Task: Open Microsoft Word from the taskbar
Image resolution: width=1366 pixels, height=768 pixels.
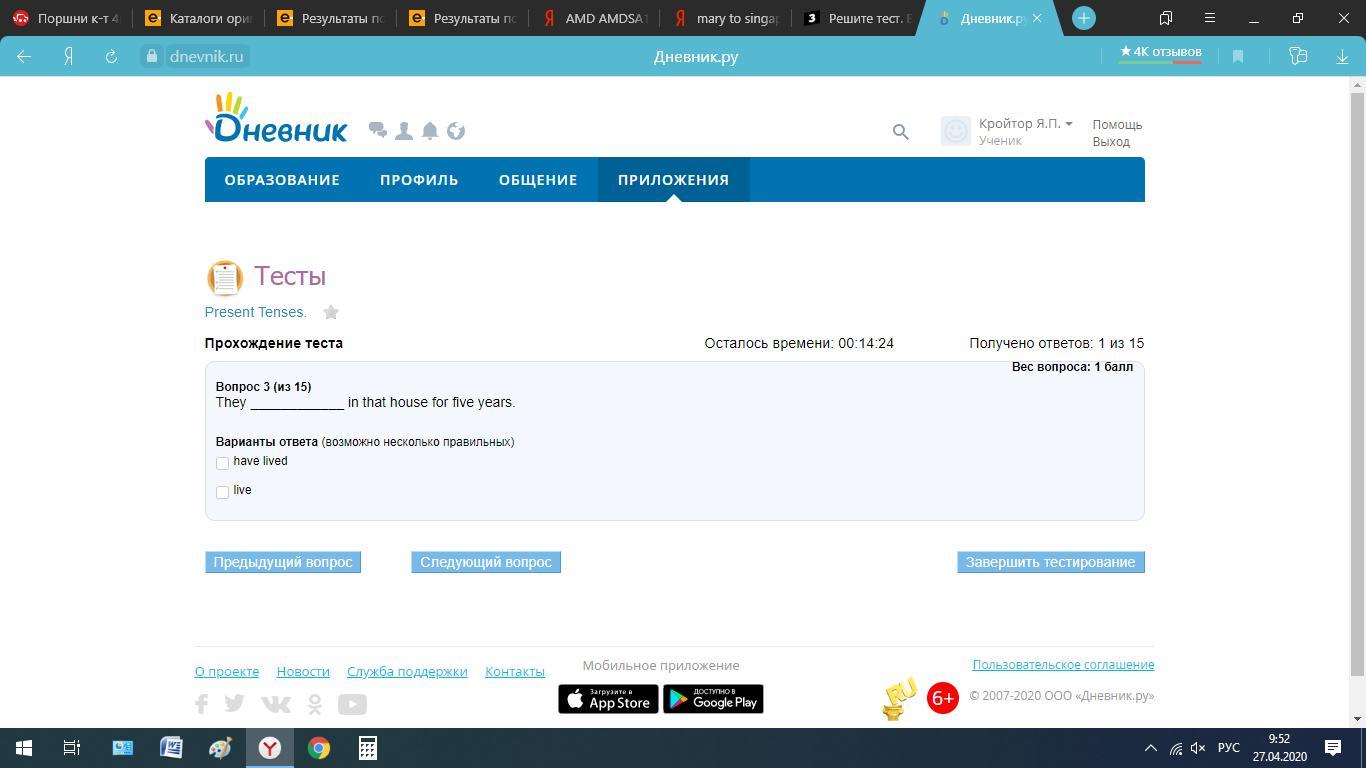Action: click(171, 748)
